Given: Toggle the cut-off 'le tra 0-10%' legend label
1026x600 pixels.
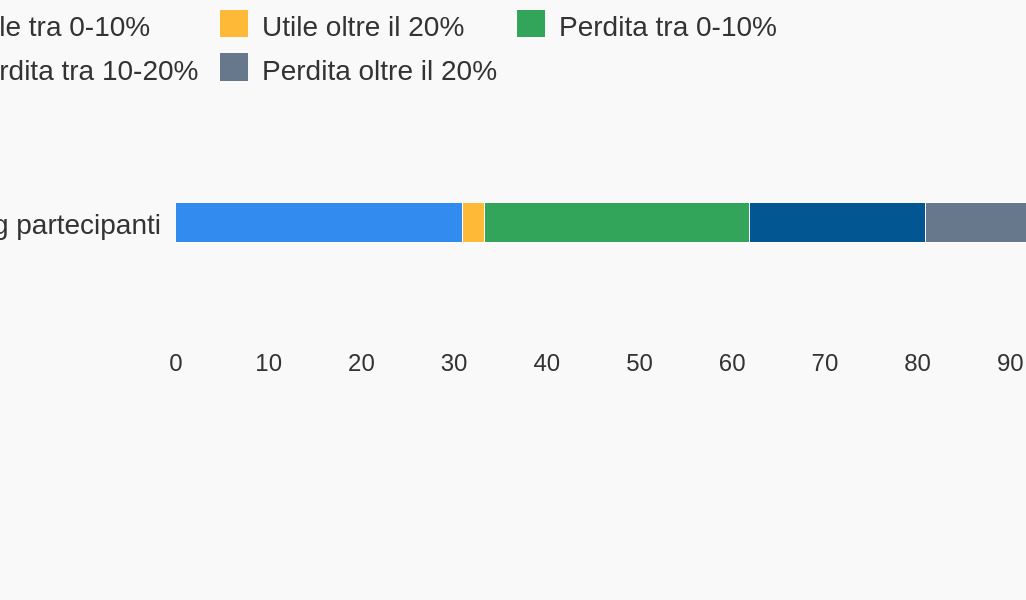Looking at the screenshot, I should (x=74, y=27).
